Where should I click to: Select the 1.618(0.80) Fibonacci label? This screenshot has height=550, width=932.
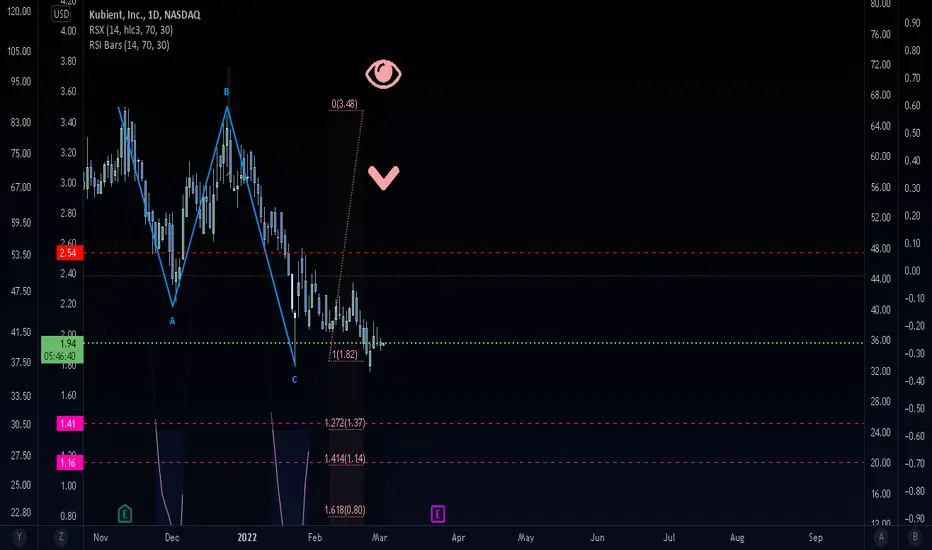click(345, 510)
